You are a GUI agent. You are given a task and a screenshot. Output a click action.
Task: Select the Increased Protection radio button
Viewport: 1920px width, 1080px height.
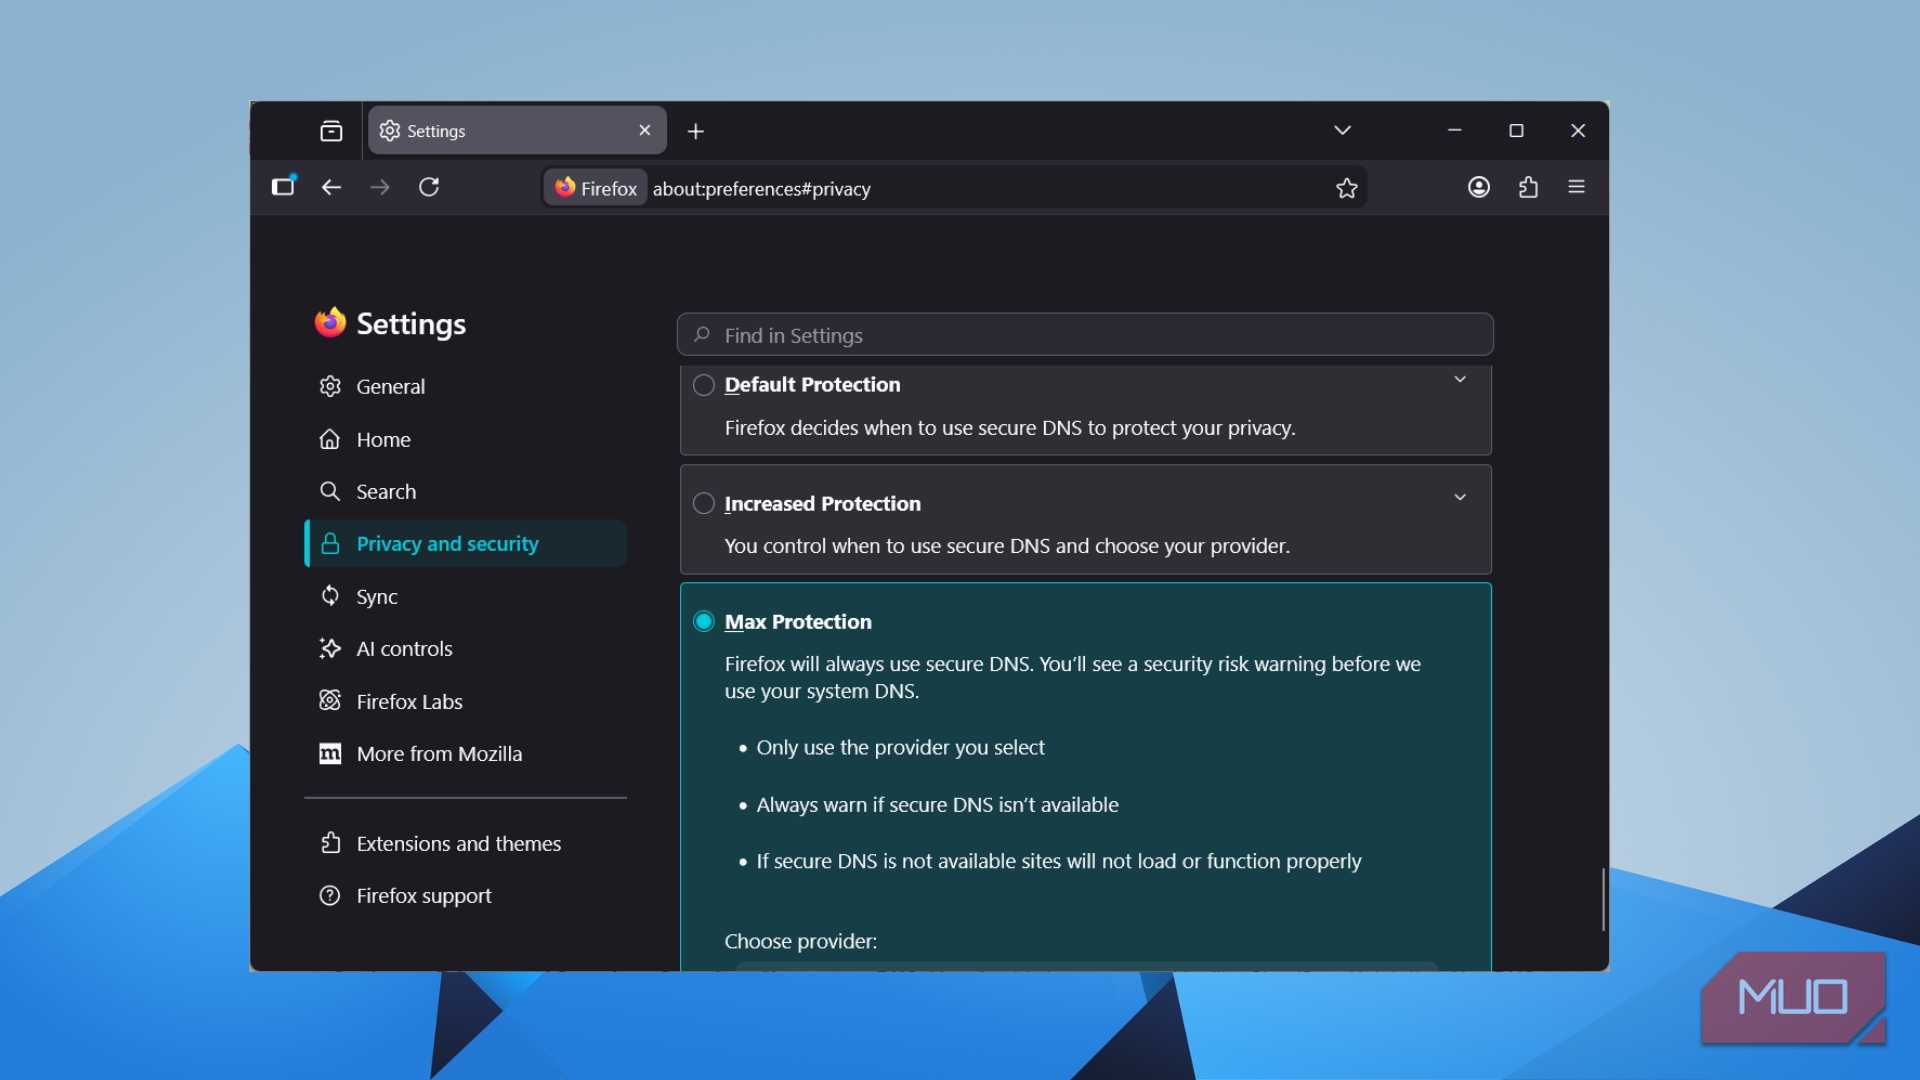click(x=704, y=503)
